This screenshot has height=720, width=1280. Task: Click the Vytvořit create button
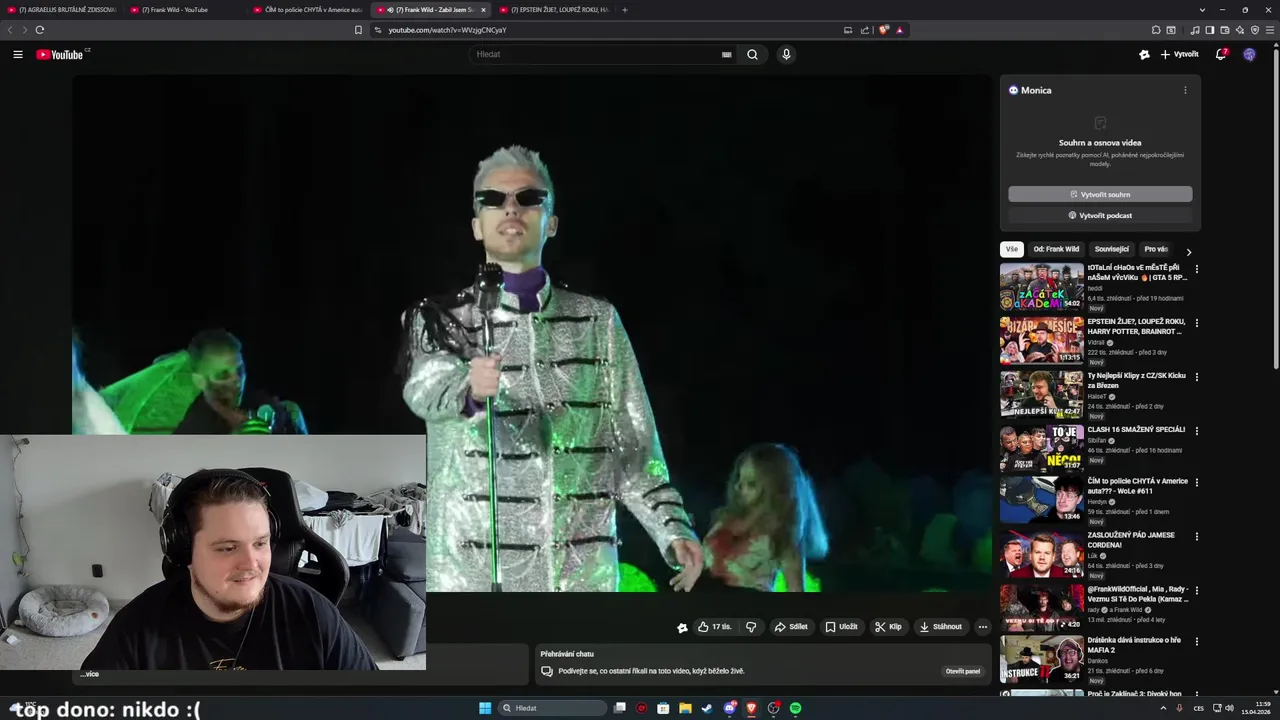point(1179,54)
